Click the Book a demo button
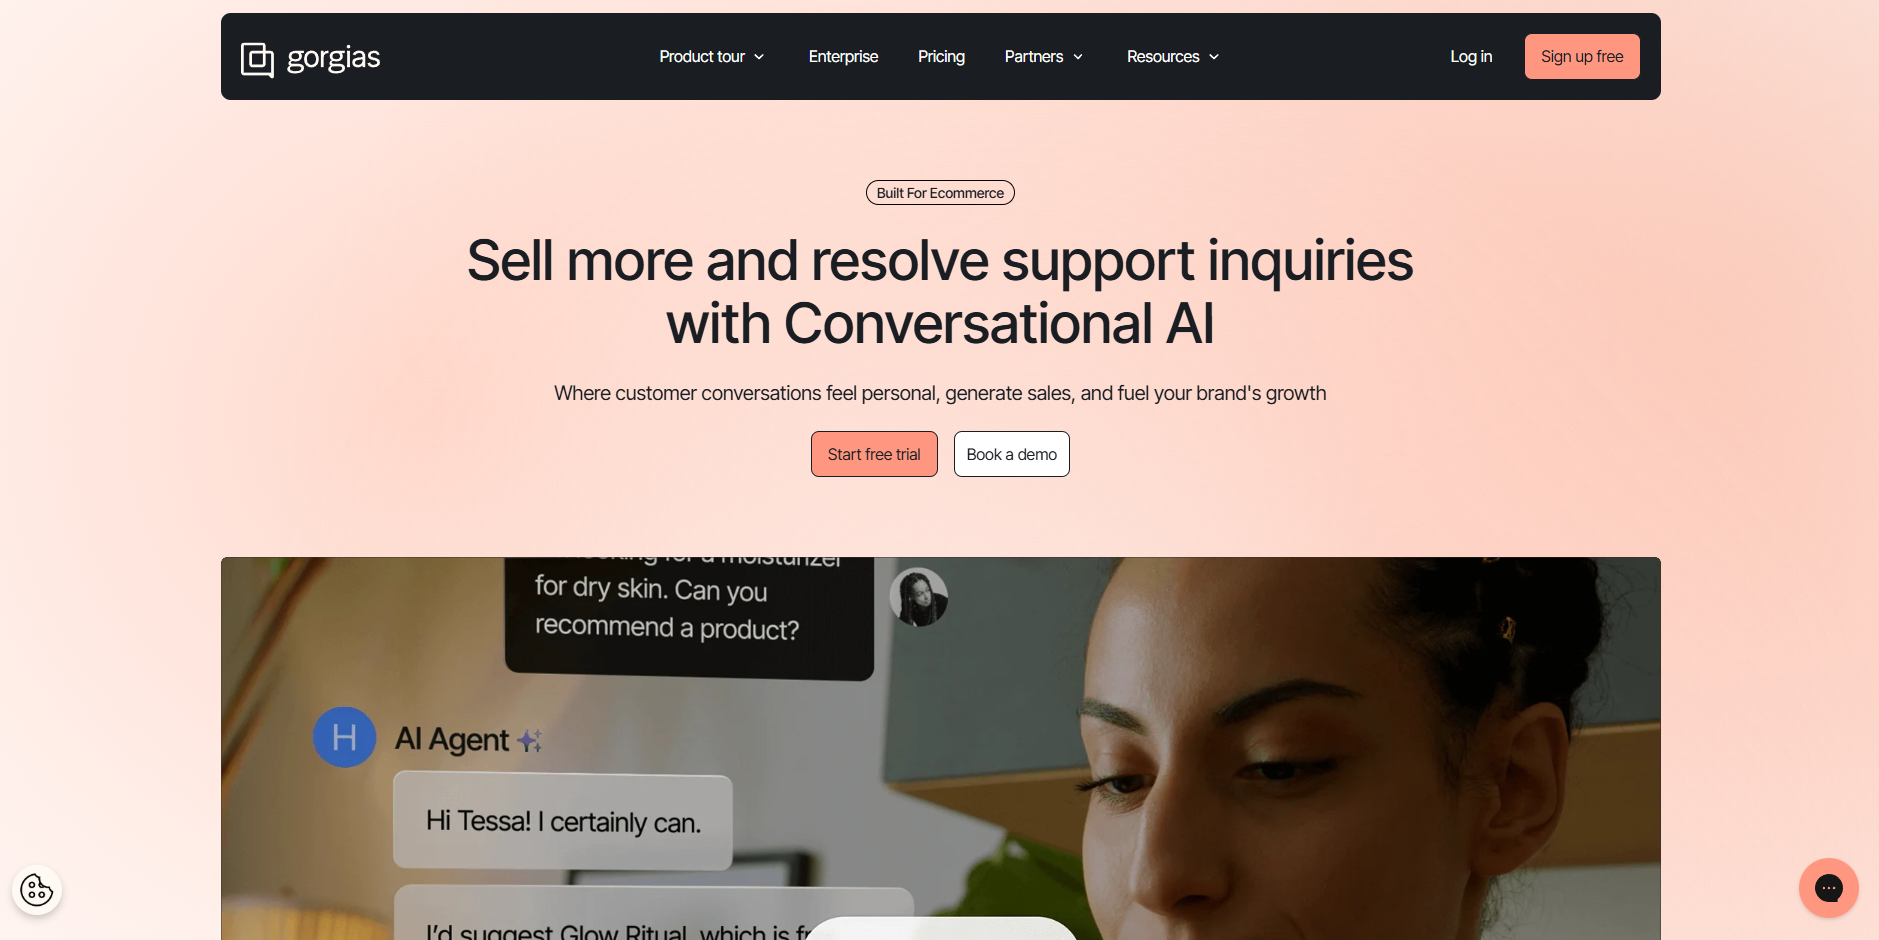 tap(1012, 454)
